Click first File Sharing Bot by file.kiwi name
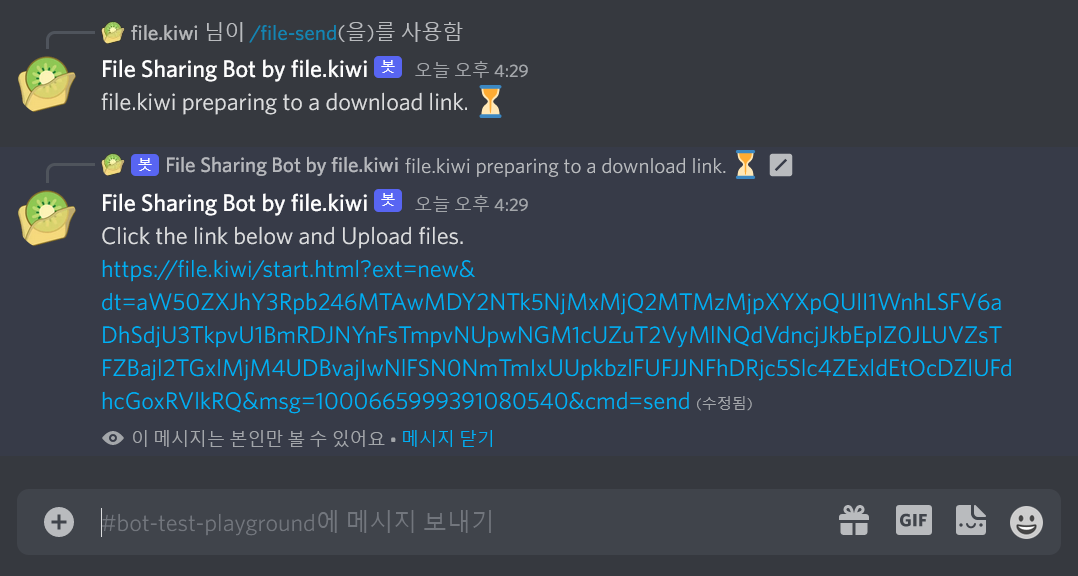1078x576 pixels. 234,69
